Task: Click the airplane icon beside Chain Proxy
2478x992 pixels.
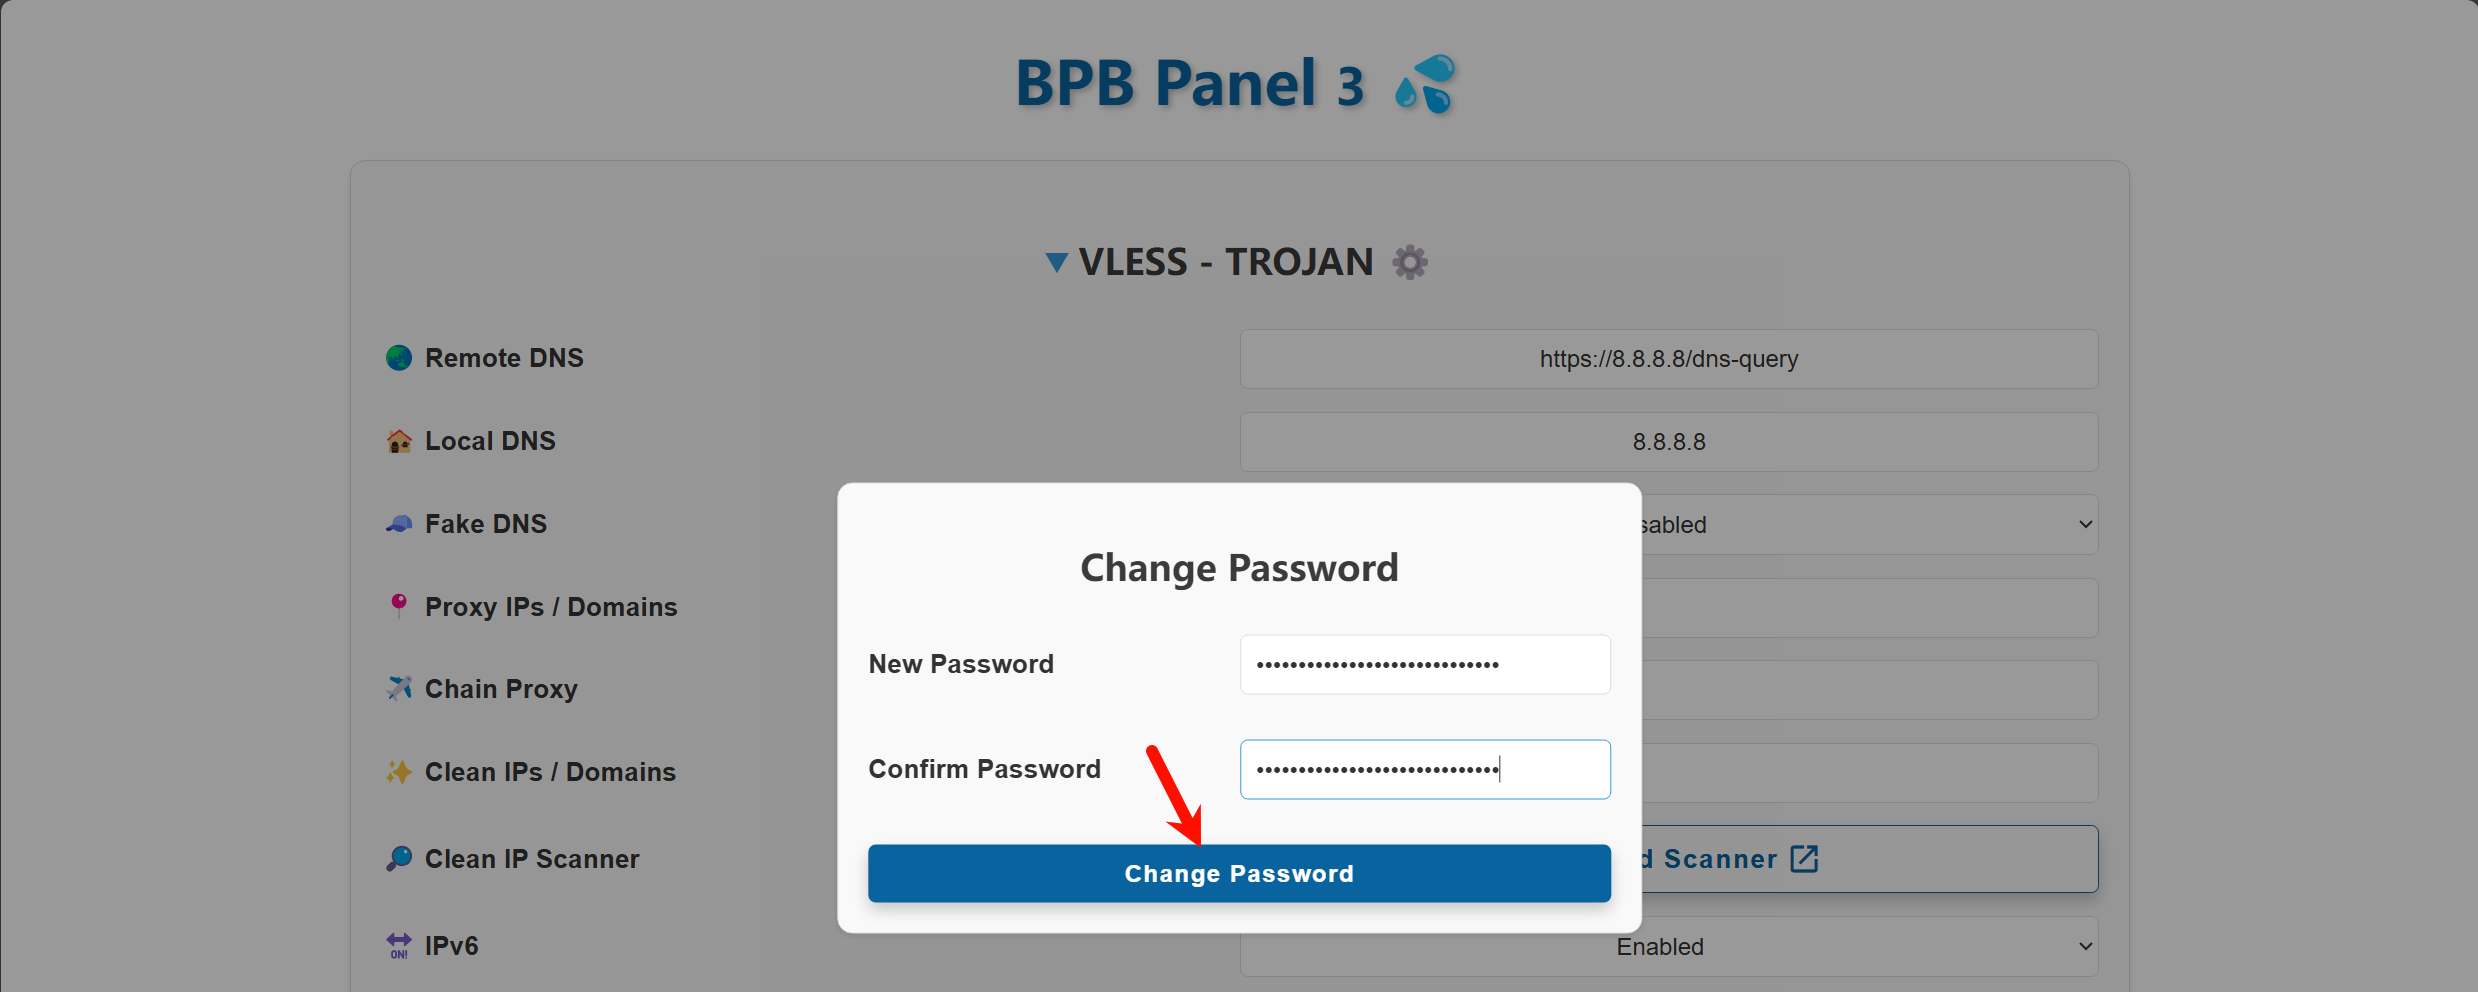Action: (x=399, y=689)
